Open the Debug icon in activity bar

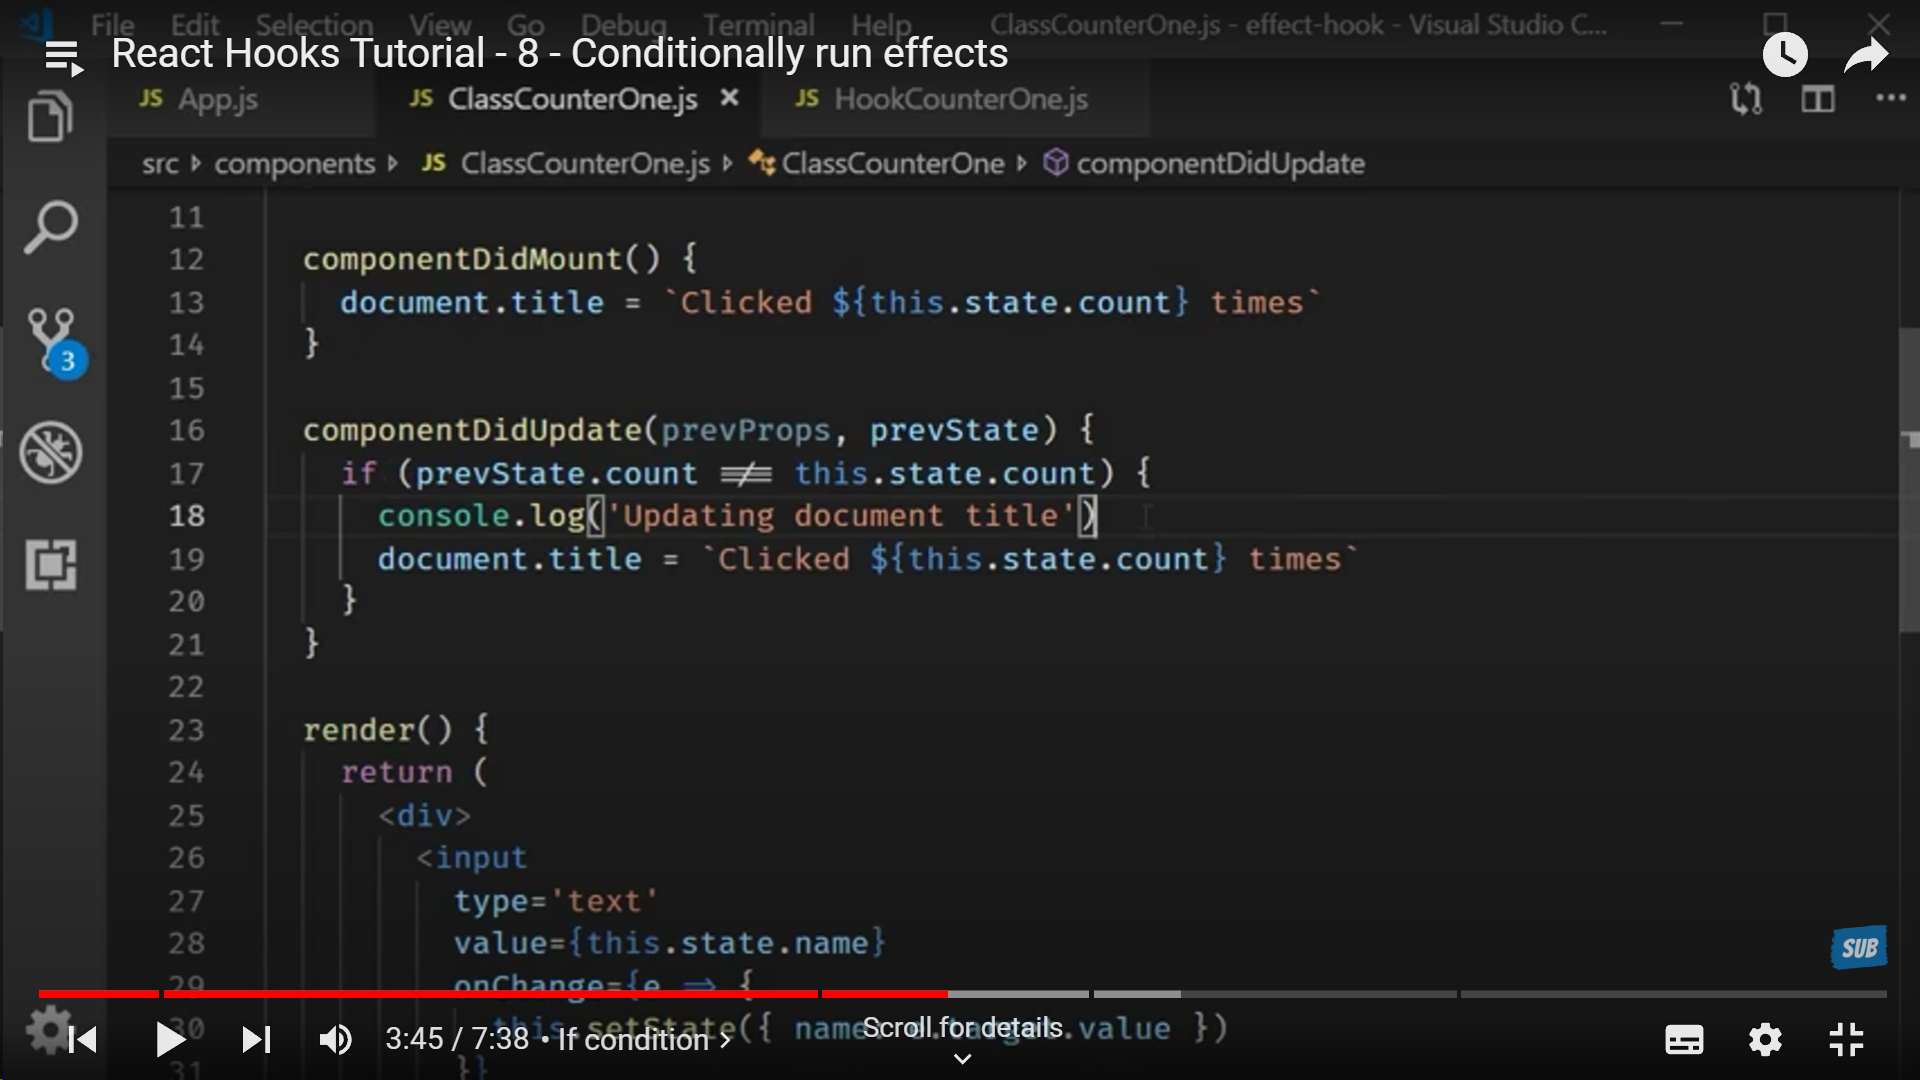[50, 453]
